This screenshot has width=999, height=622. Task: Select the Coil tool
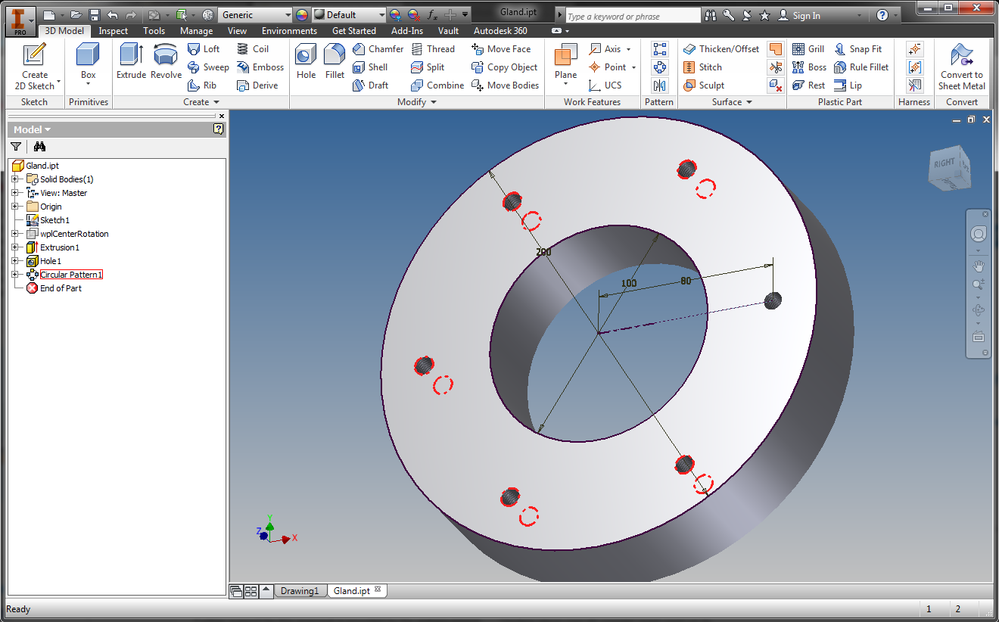tap(252, 48)
